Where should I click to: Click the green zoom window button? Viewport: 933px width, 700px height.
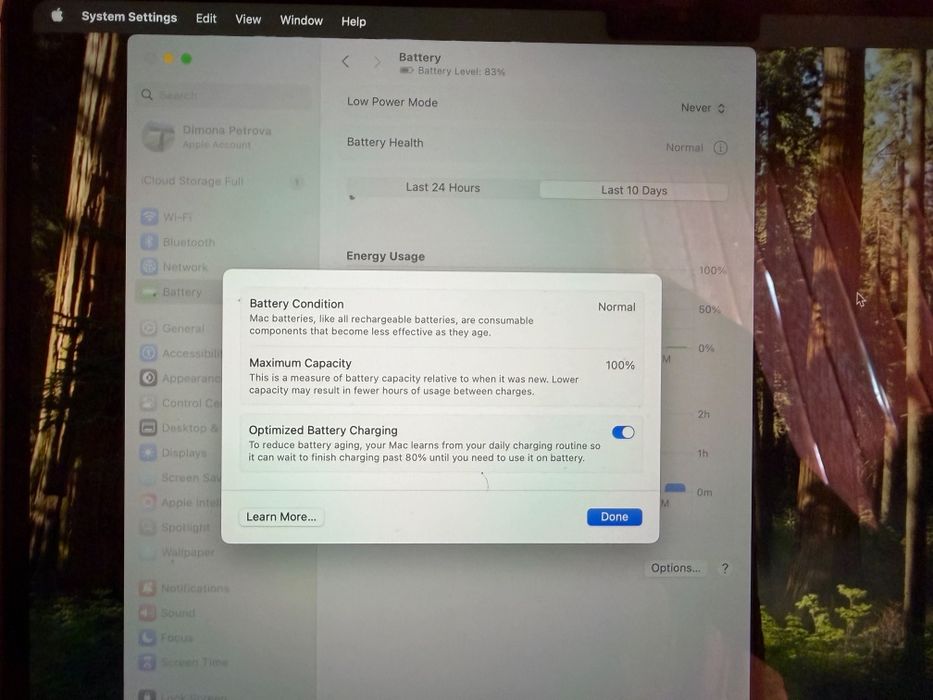[x=186, y=58]
